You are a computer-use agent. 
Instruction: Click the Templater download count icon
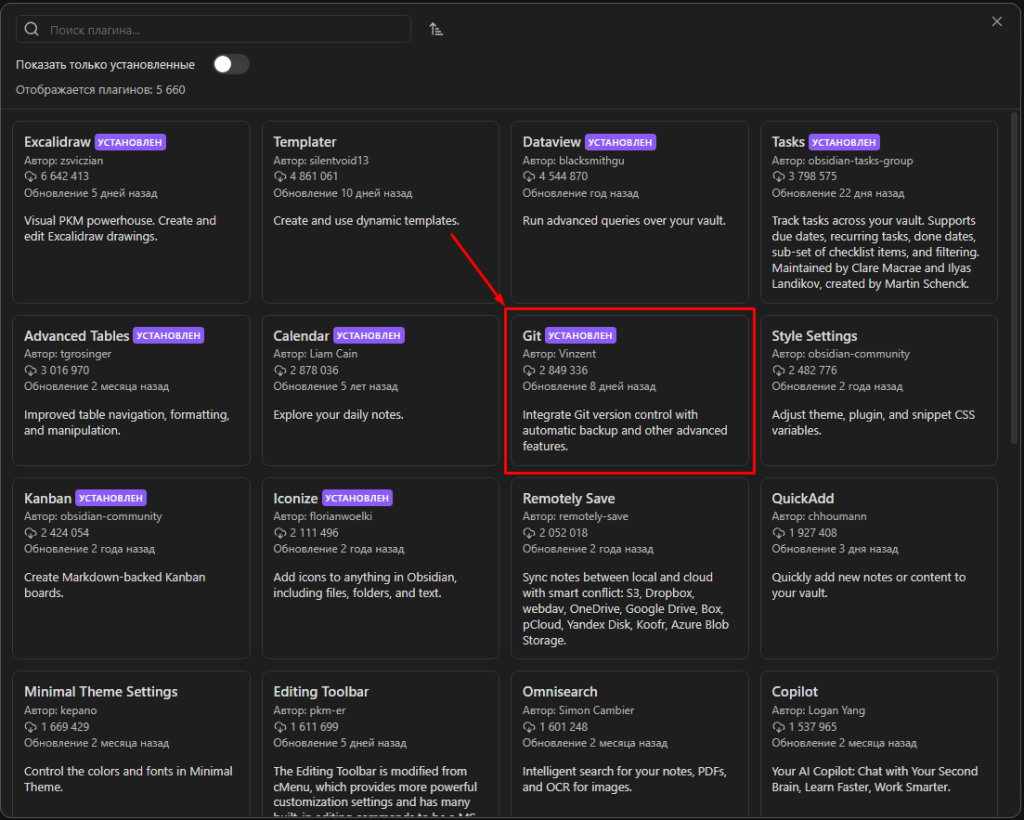[x=280, y=176]
